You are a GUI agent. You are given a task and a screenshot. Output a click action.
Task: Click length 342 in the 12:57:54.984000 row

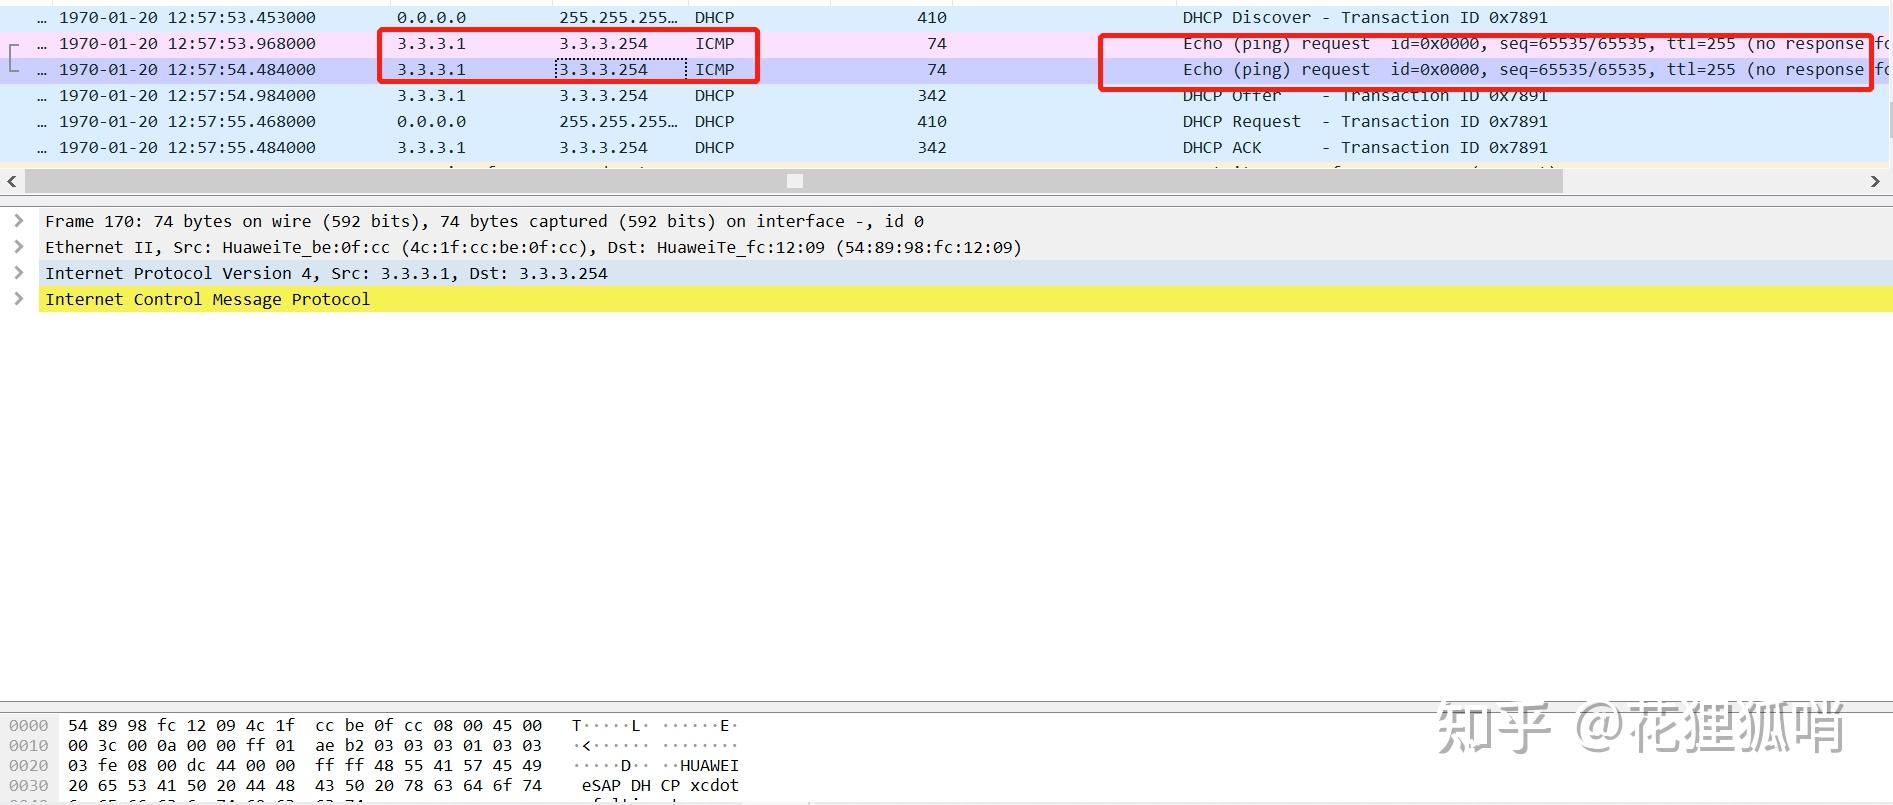tap(932, 95)
